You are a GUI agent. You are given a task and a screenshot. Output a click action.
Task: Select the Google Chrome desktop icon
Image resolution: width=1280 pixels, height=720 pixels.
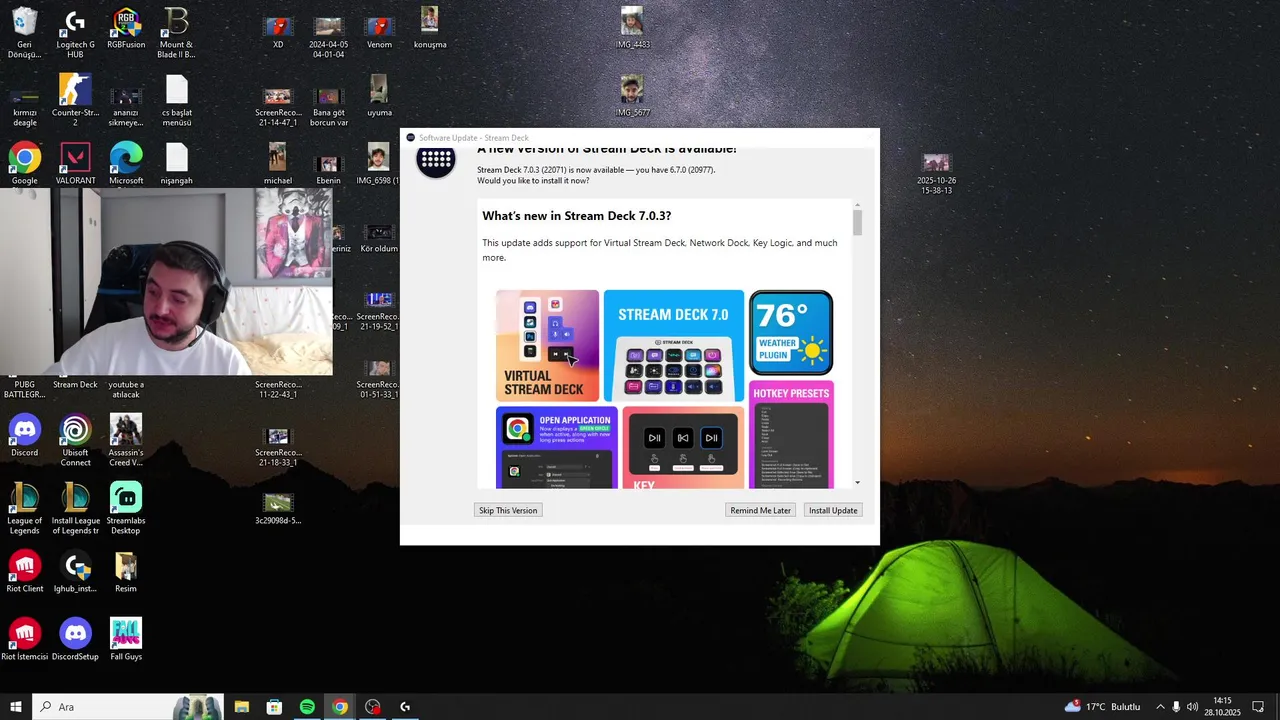coord(25,164)
